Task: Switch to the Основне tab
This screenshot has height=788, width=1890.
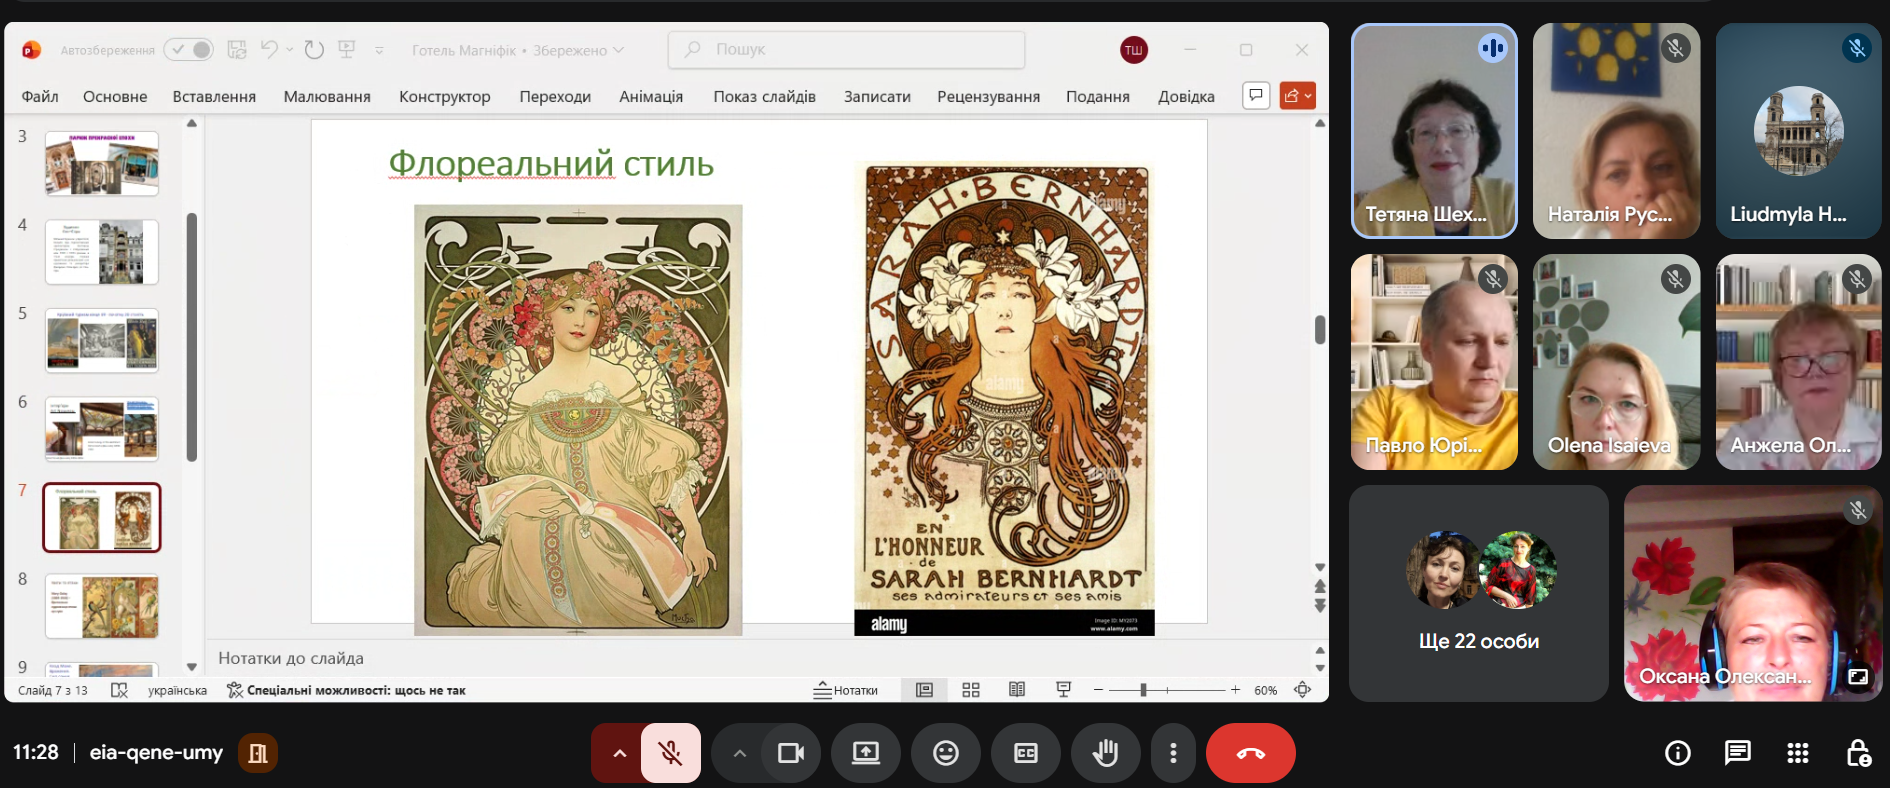Action: [x=115, y=96]
